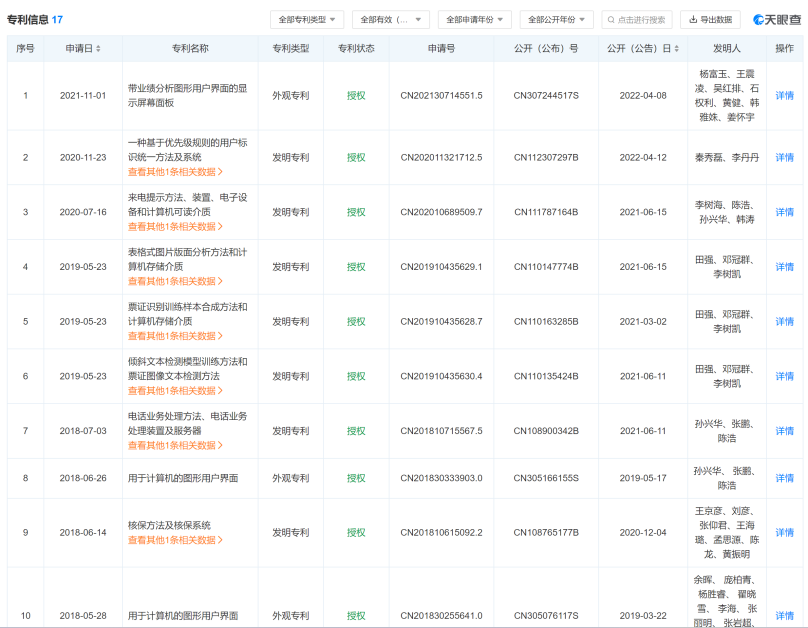This screenshot has width=808, height=628.
Task: Open the 全部专利类型 dropdown
Action: [307, 20]
